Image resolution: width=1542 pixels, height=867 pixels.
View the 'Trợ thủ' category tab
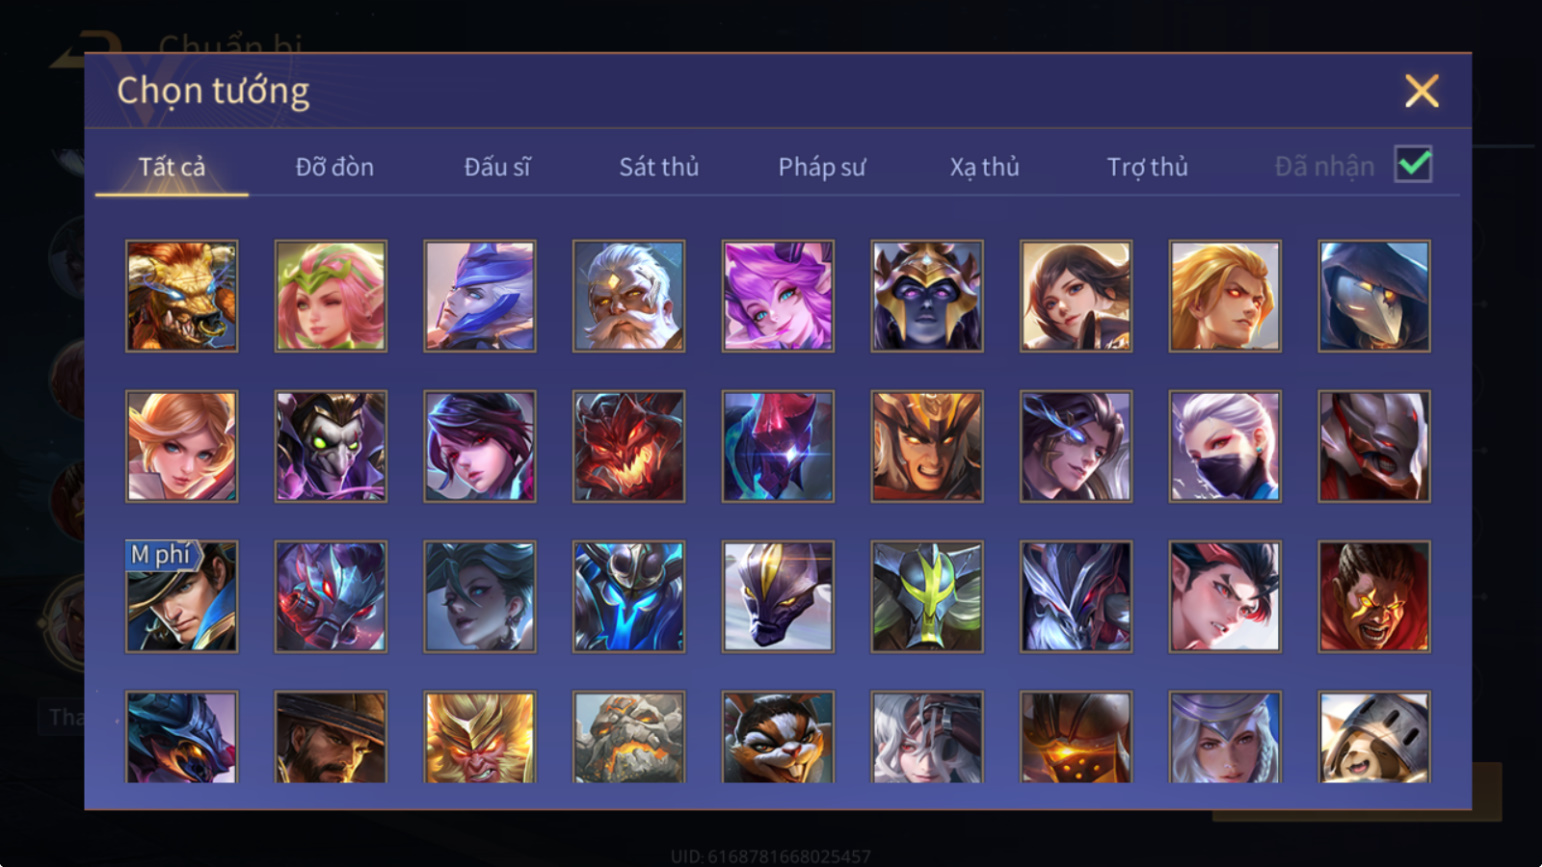click(1147, 167)
